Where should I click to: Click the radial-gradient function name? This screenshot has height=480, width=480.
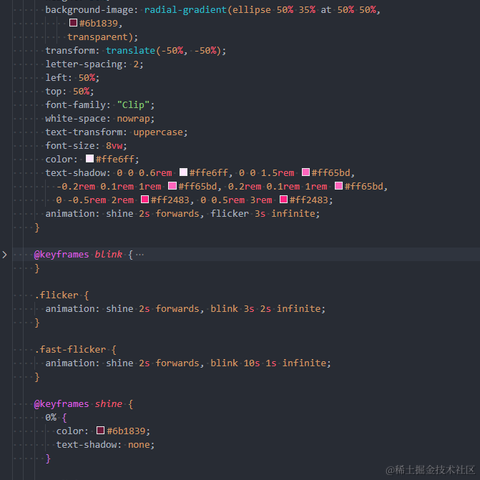(x=186, y=10)
